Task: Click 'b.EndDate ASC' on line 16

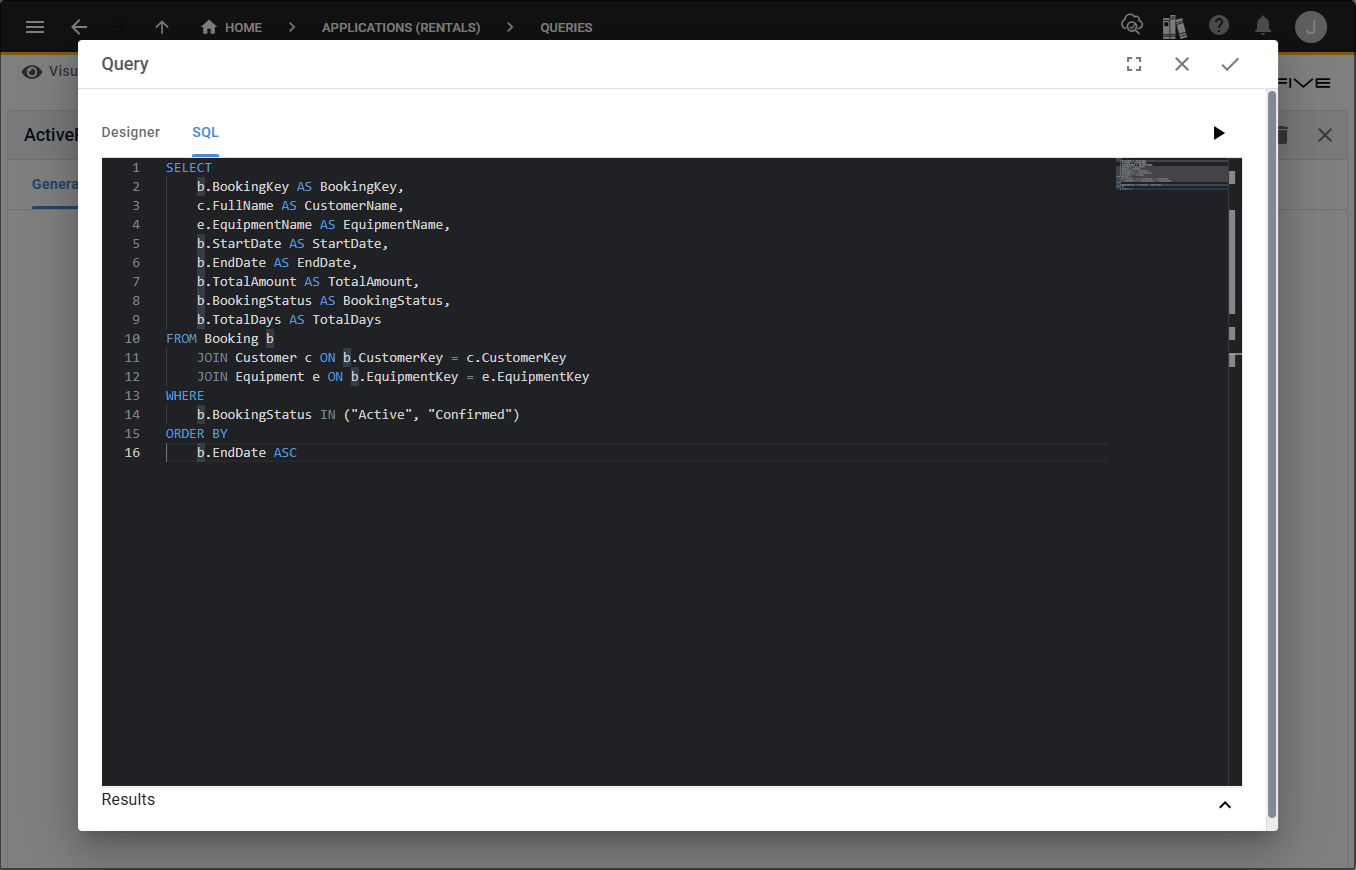Action: (x=247, y=453)
